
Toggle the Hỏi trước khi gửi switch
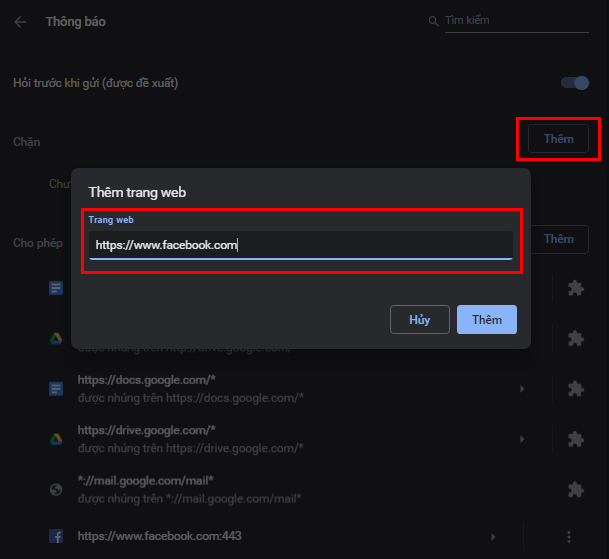(x=575, y=83)
